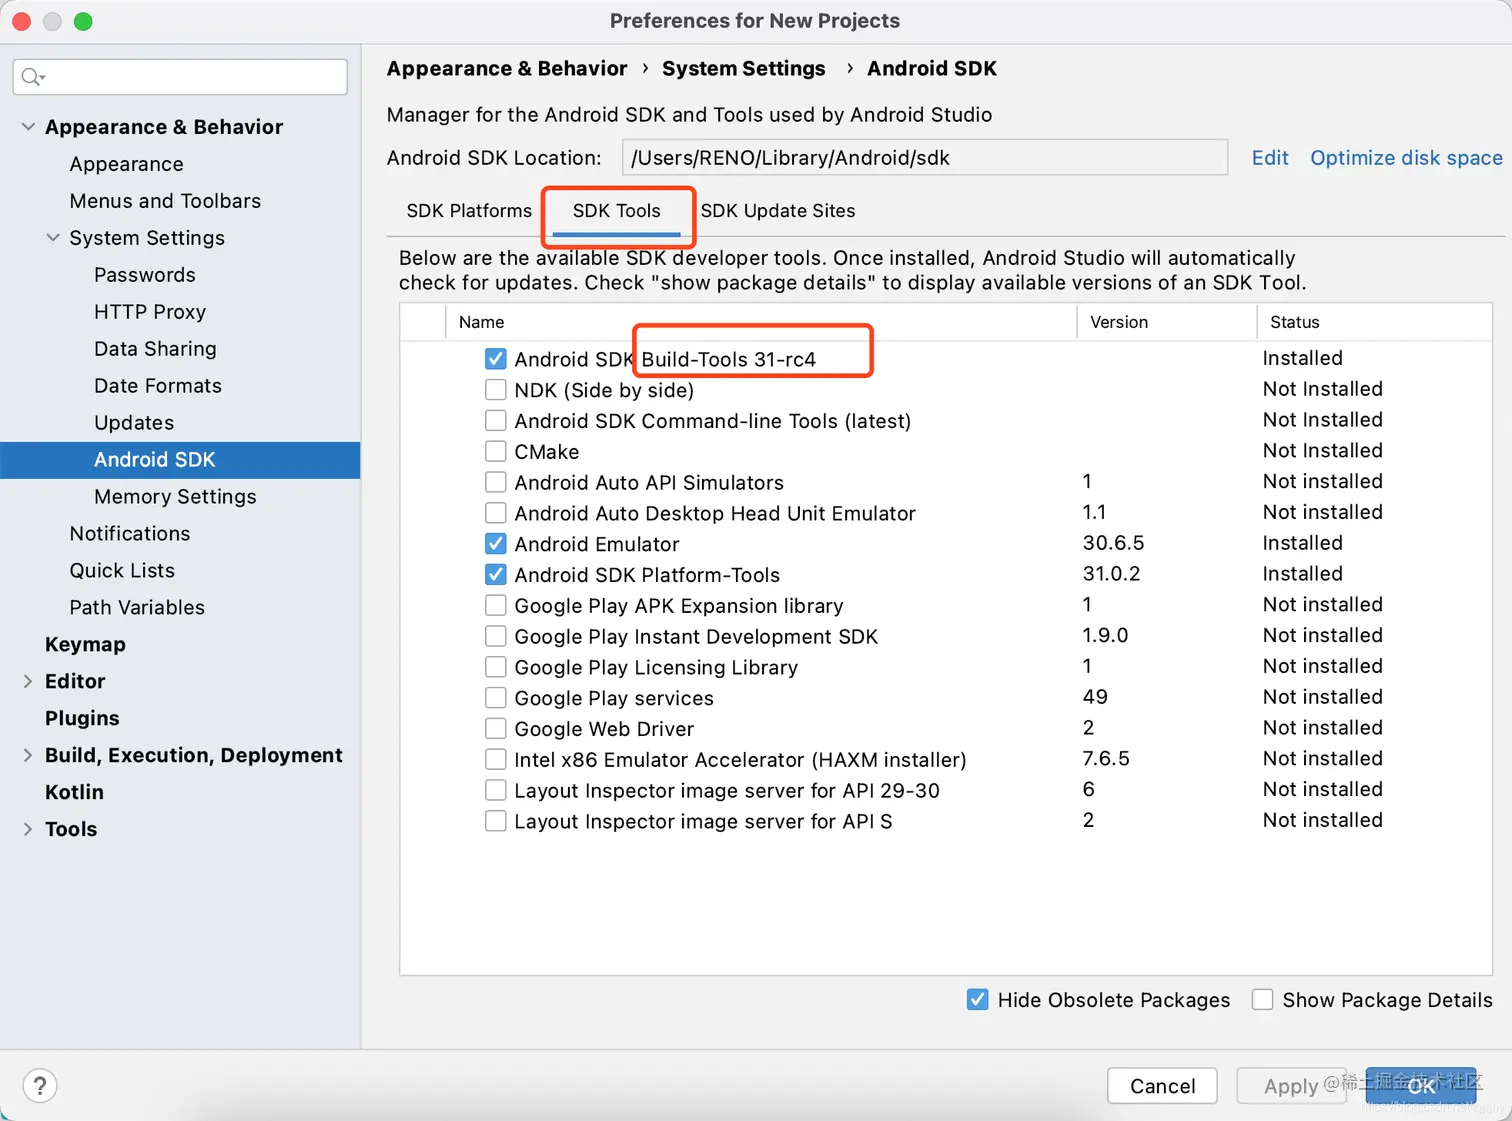Expand the Tools tree node
The image size is (1512, 1121).
(28, 829)
